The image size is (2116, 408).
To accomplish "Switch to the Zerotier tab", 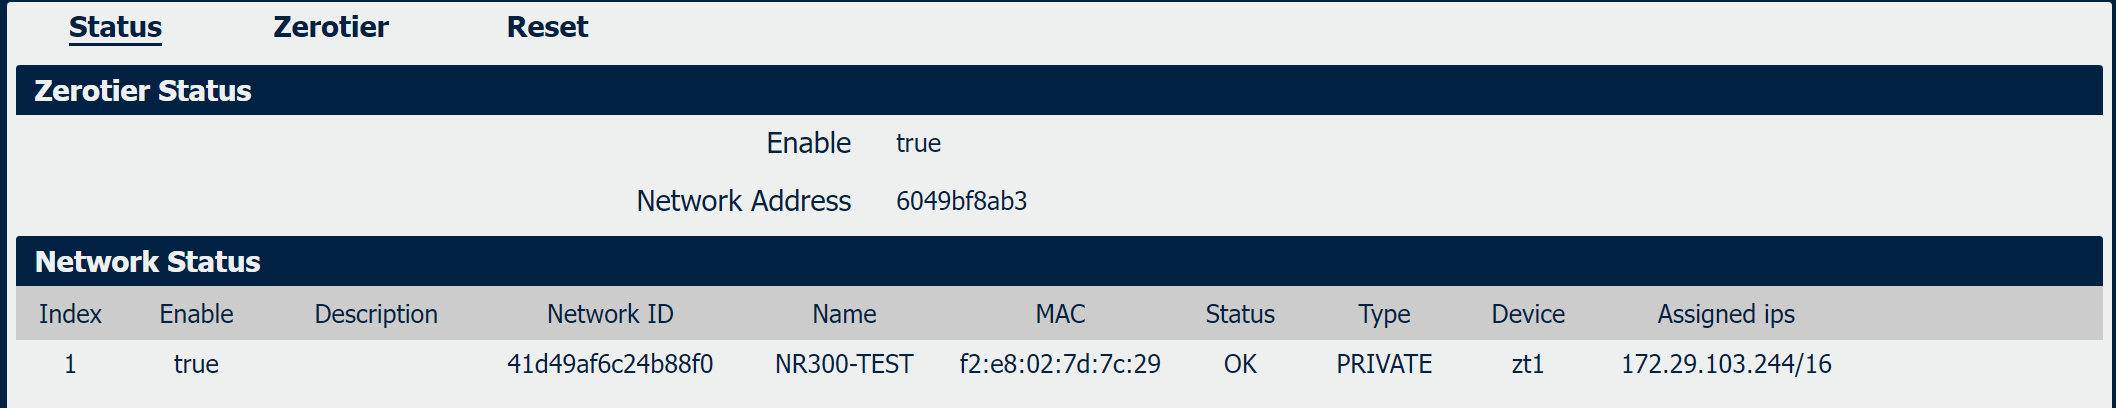I will [331, 27].
